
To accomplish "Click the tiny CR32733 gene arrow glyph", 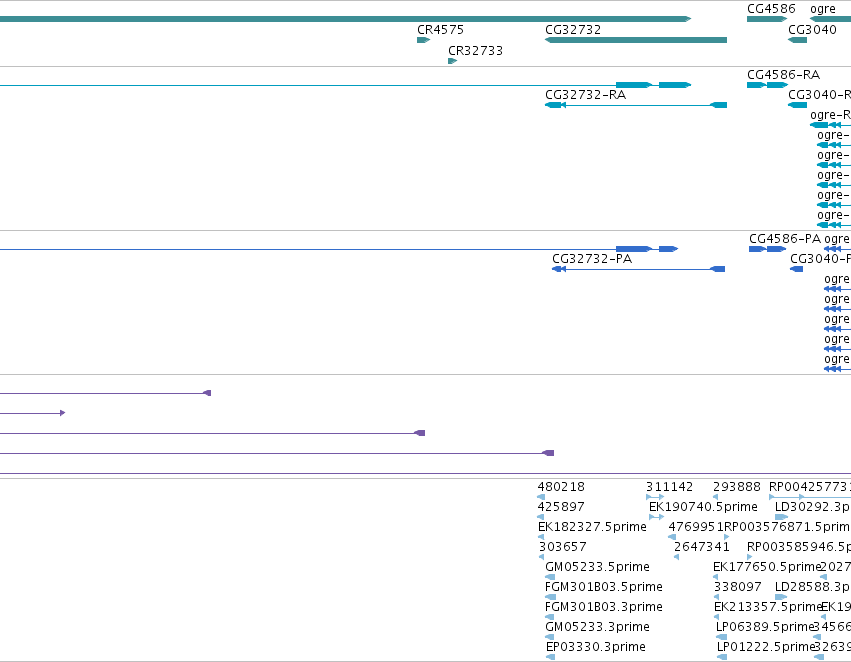I will click(453, 61).
